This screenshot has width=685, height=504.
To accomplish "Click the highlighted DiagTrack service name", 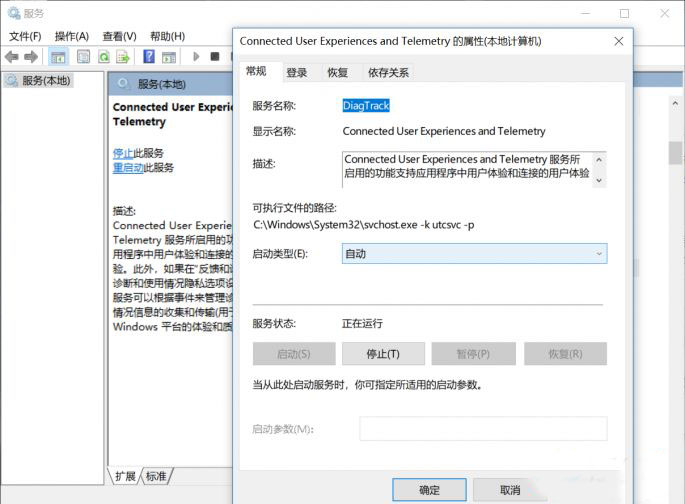I will point(366,106).
